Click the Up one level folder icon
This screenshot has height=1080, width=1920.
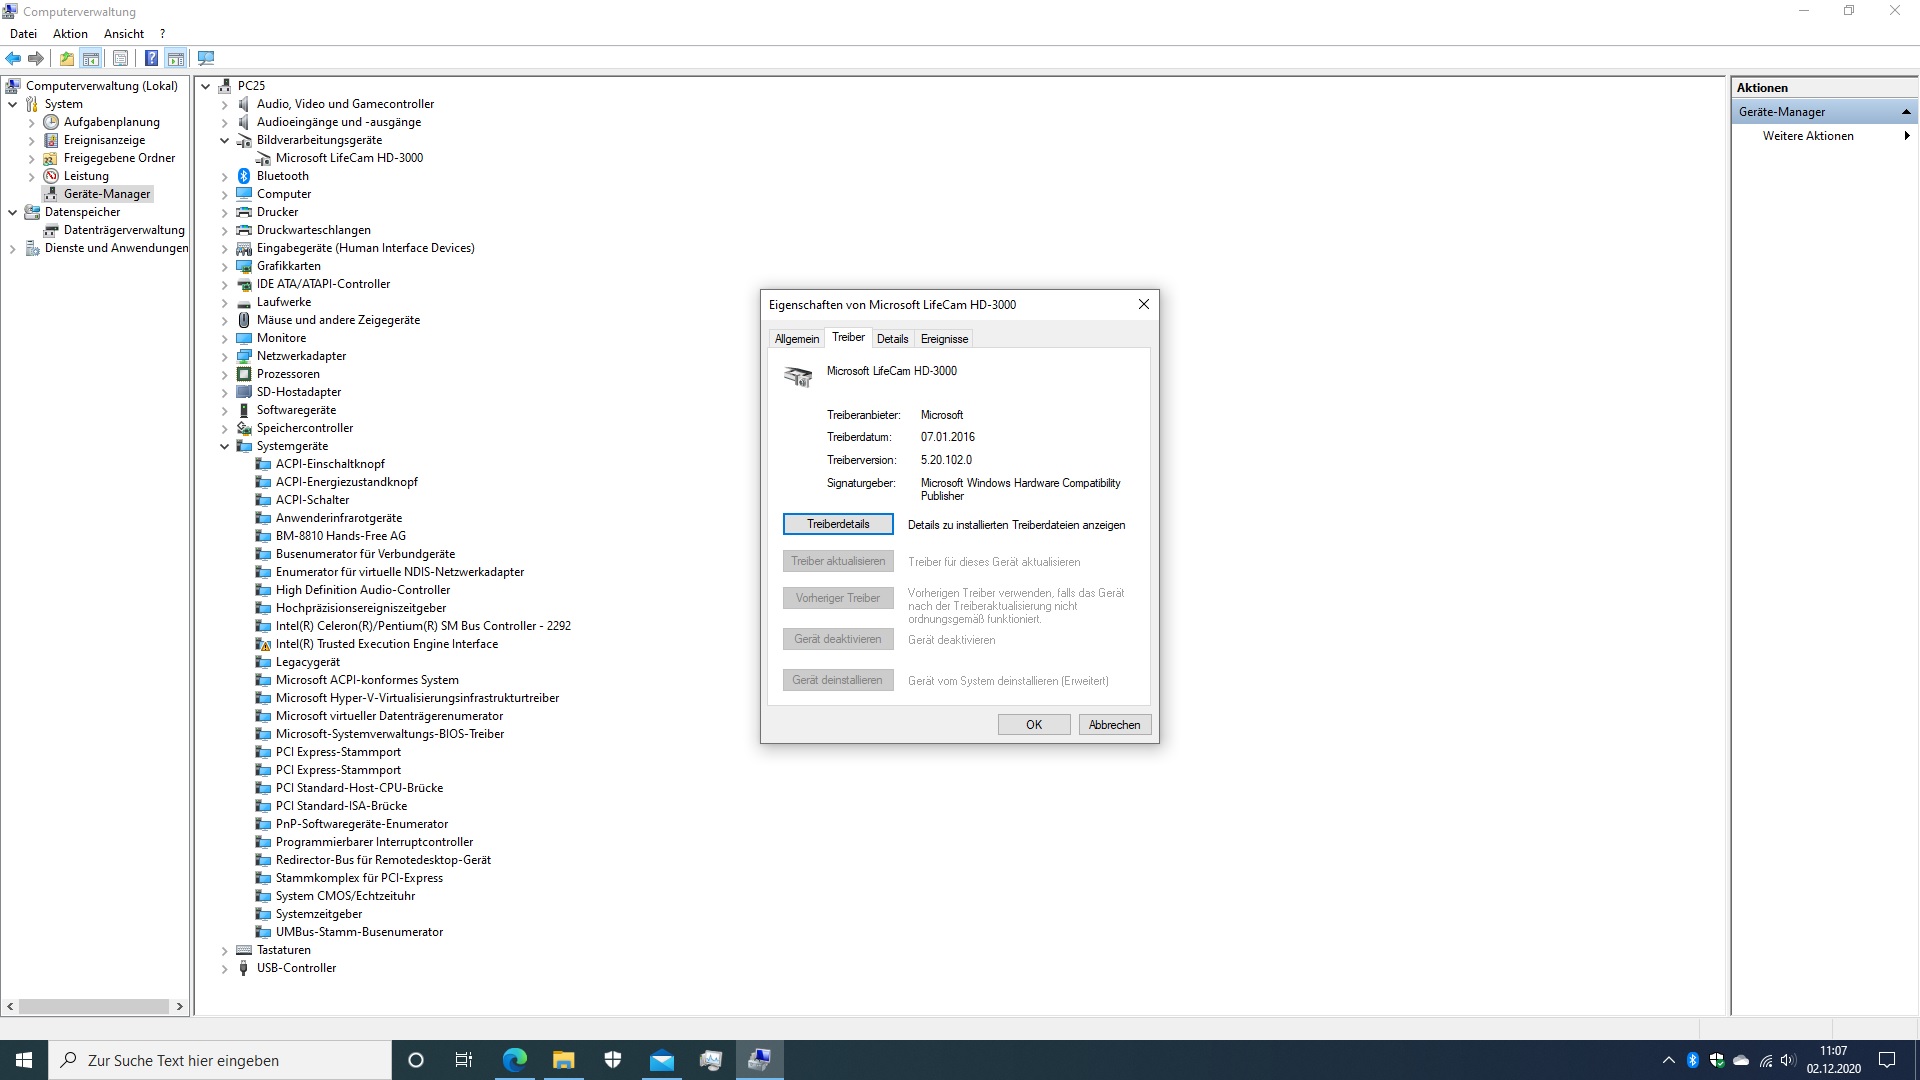66,58
